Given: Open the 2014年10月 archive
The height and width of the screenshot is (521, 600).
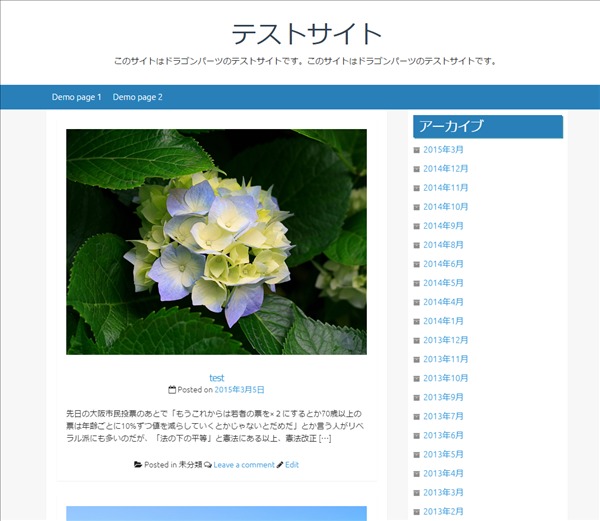Looking at the screenshot, I should coord(445,207).
